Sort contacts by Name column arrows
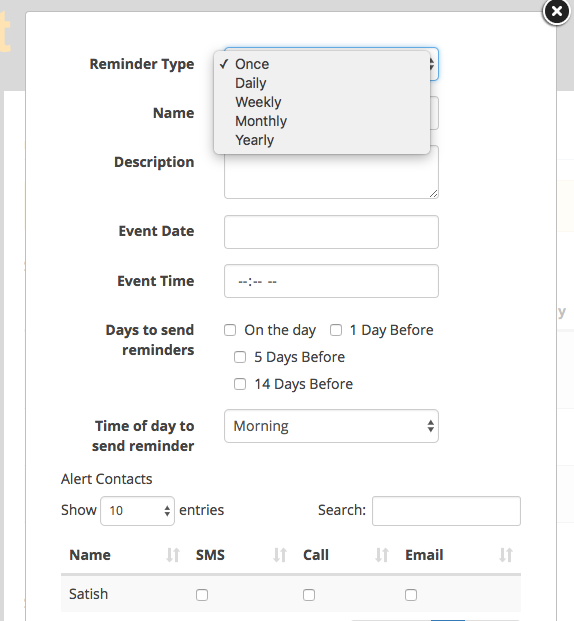Screen dimensions: 574x621 click(x=173, y=555)
